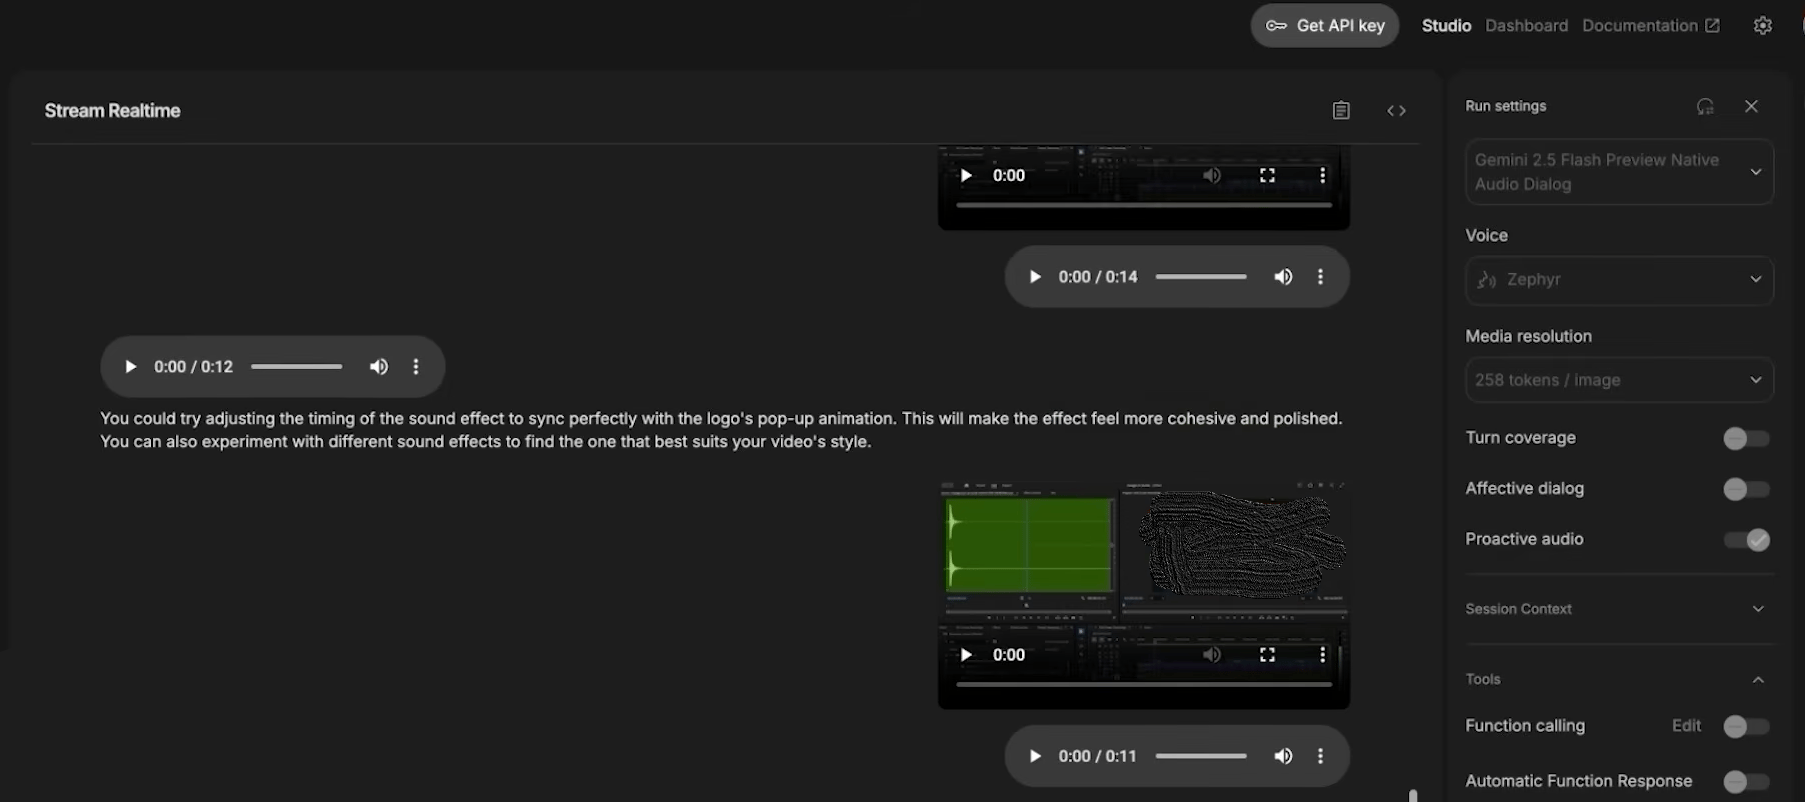Open more options for 0:12 audio
The height and width of the screenshot is (802, 1805).
[x=416, y=367]
